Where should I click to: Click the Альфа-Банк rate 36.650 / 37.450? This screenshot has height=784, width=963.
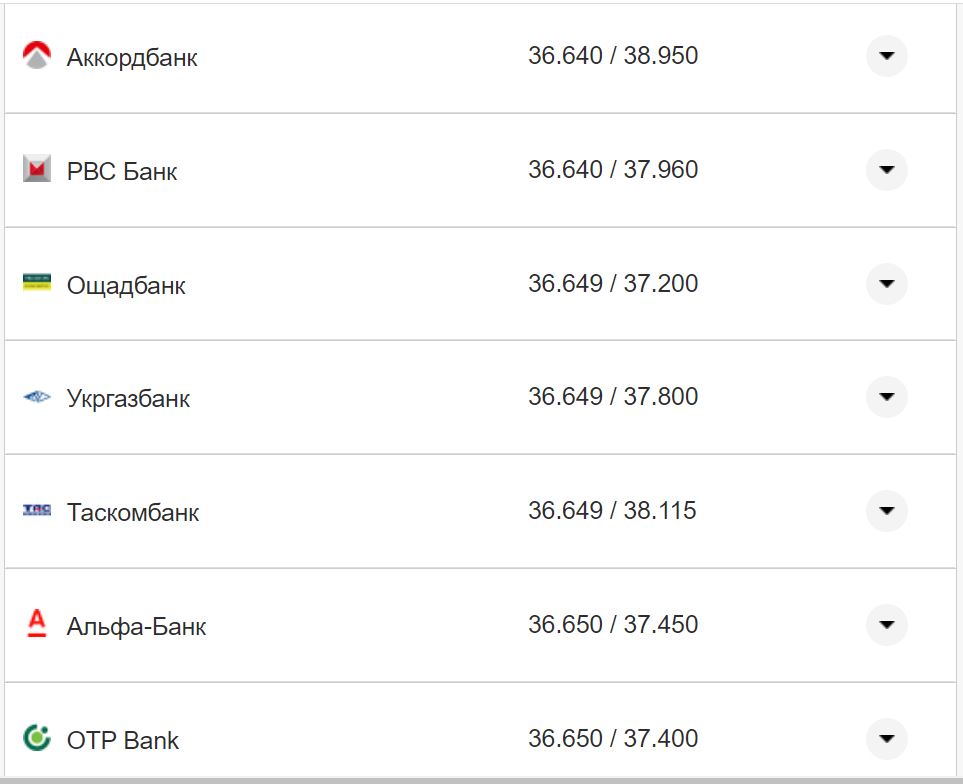tap(613, 625)
